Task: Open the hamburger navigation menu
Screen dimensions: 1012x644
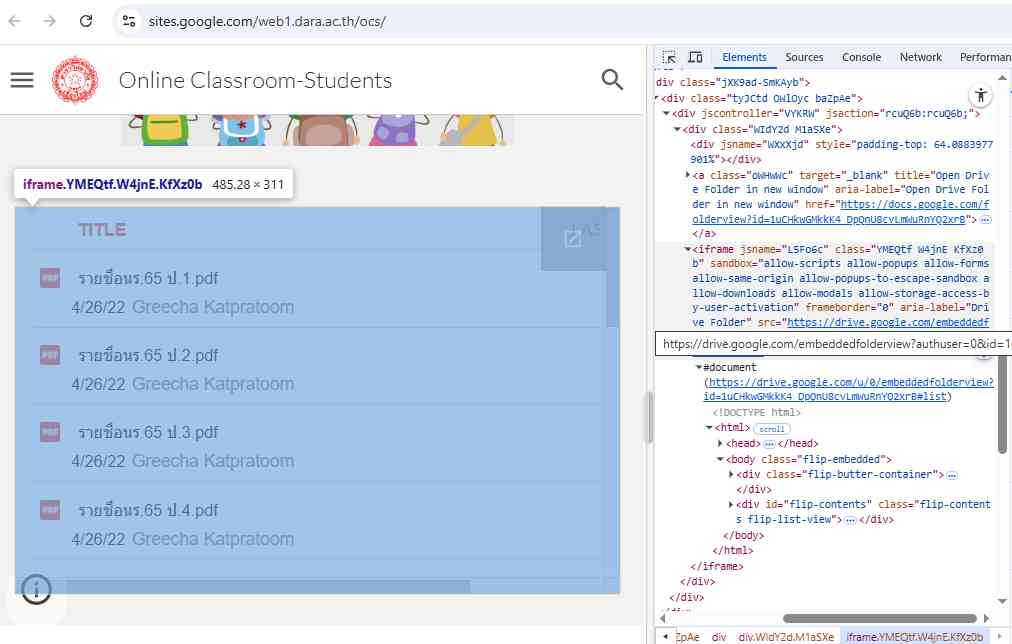Action: pyautogui.click(x=22, y=80)
